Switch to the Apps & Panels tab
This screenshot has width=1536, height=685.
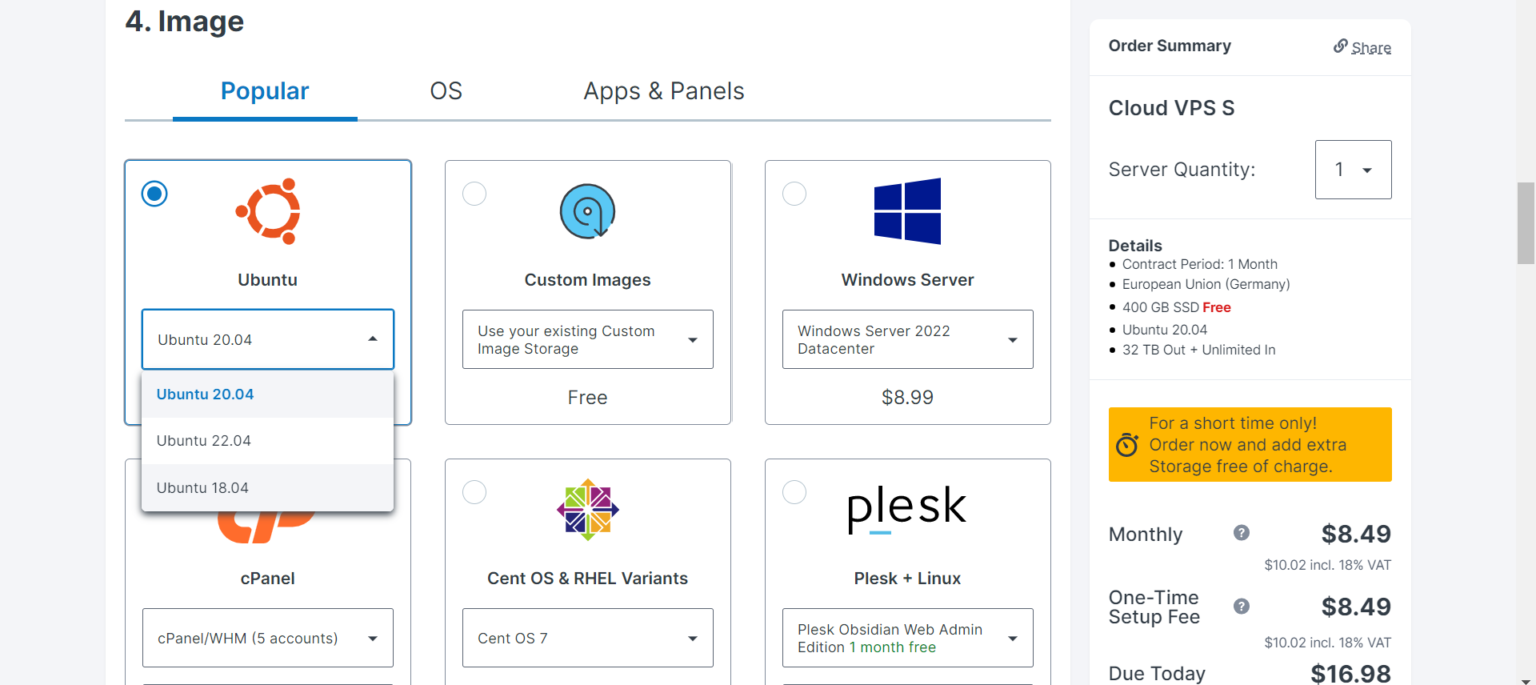pyautogui.click(x=663, y=91)
